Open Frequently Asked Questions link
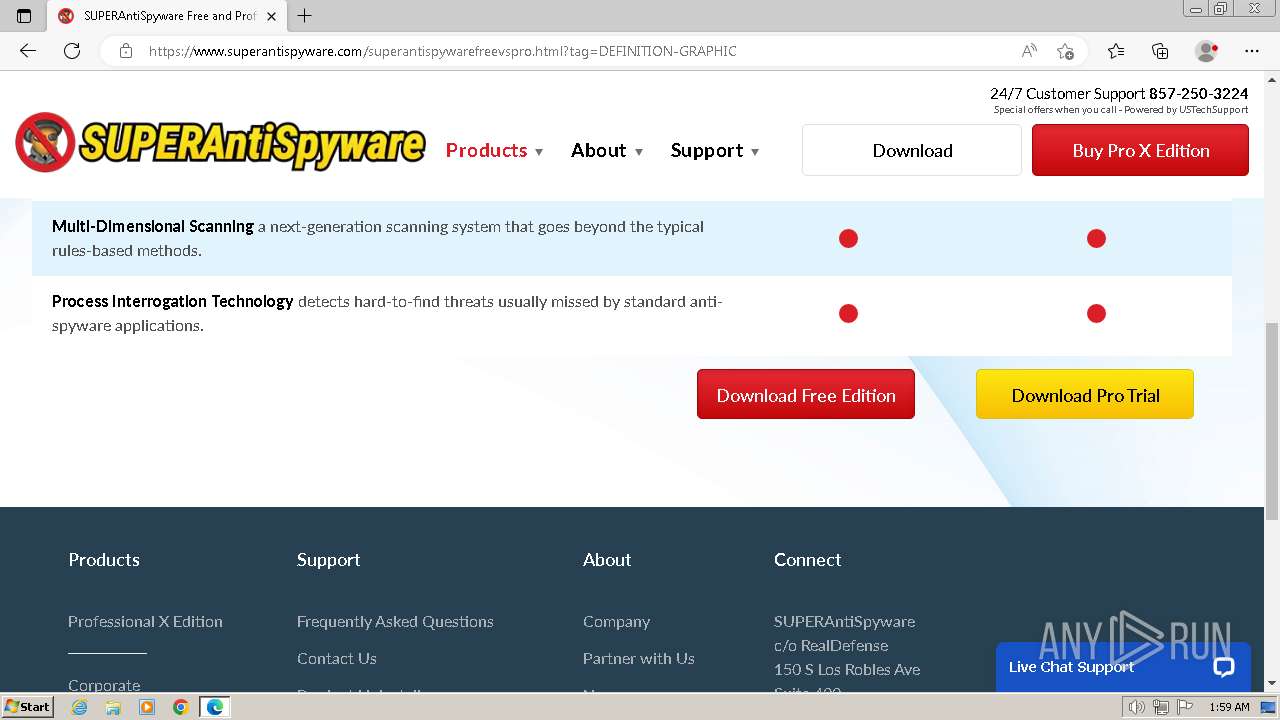 (395, 621)
